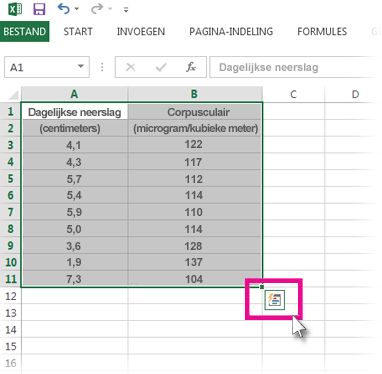Image resolution: width=382 pixels, height=374 pixels.
Task: Select the cell with value 104
Action: [x=195, y=279]
